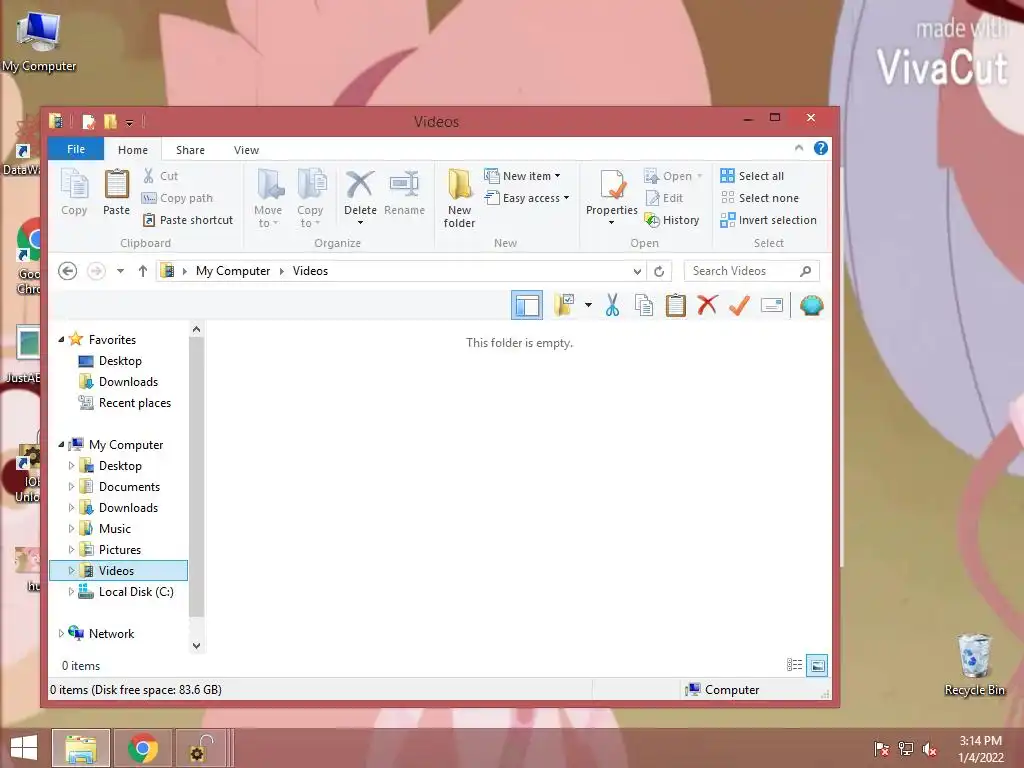
Task: Click the Forward navigation arrow
Action: point(96,270)
